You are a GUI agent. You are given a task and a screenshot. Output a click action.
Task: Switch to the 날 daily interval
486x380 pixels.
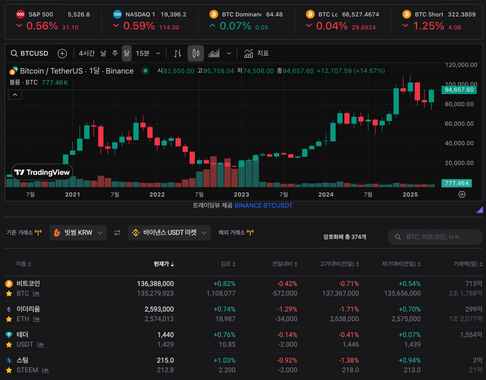104,53
